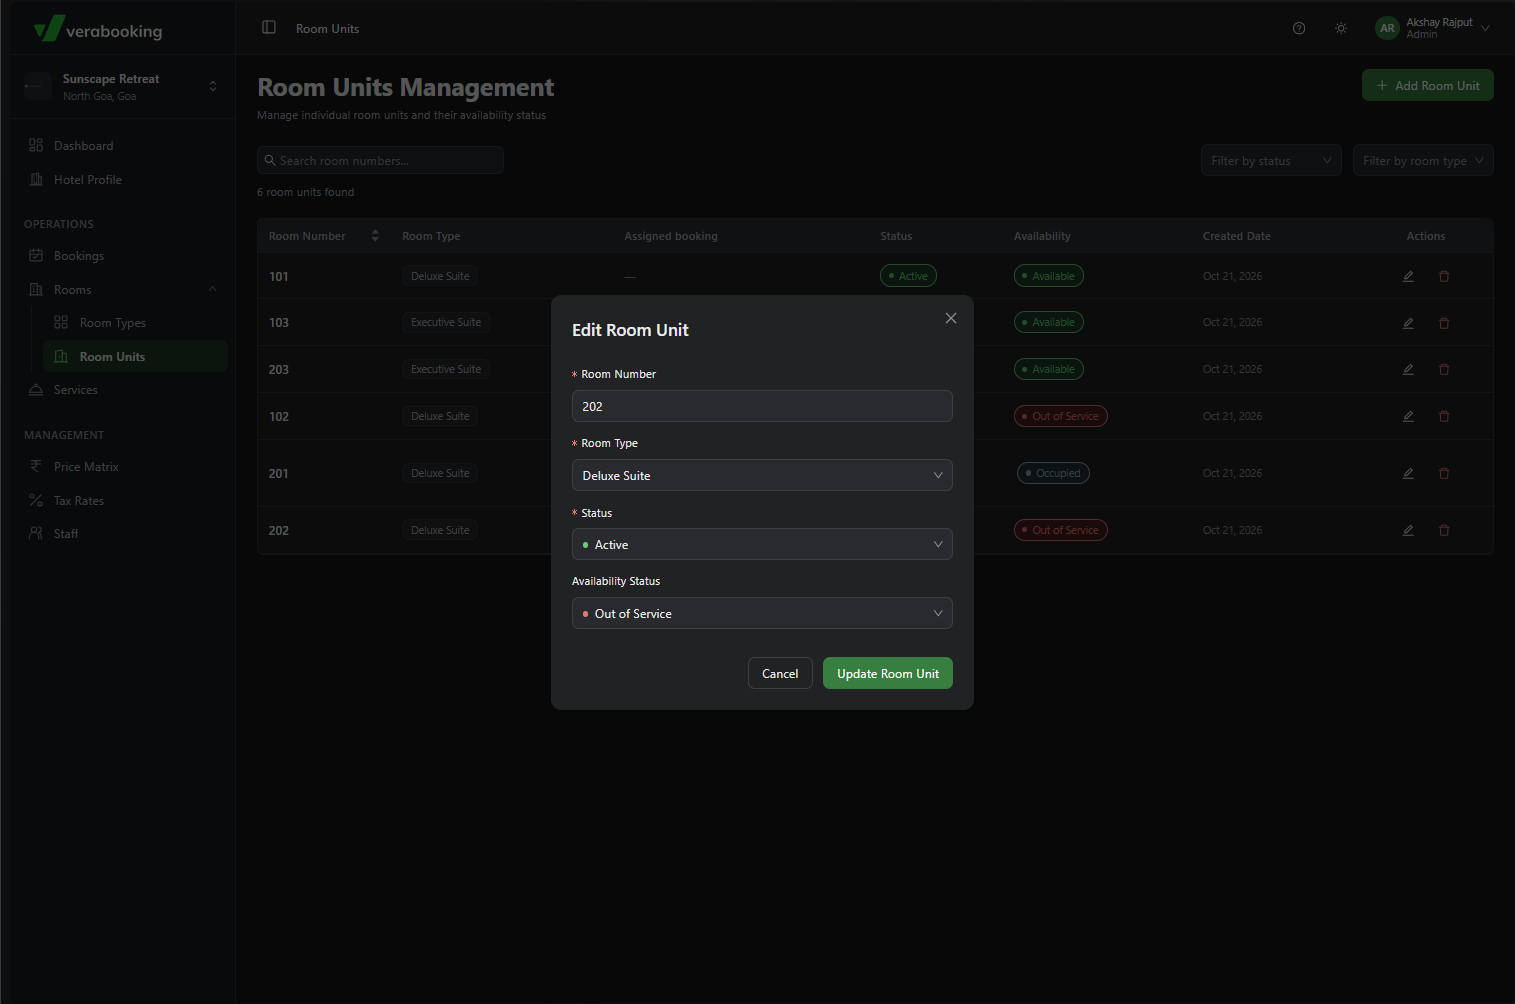Open Filter by status dropdown
1515x1004 pixels.
[1271, 160]
